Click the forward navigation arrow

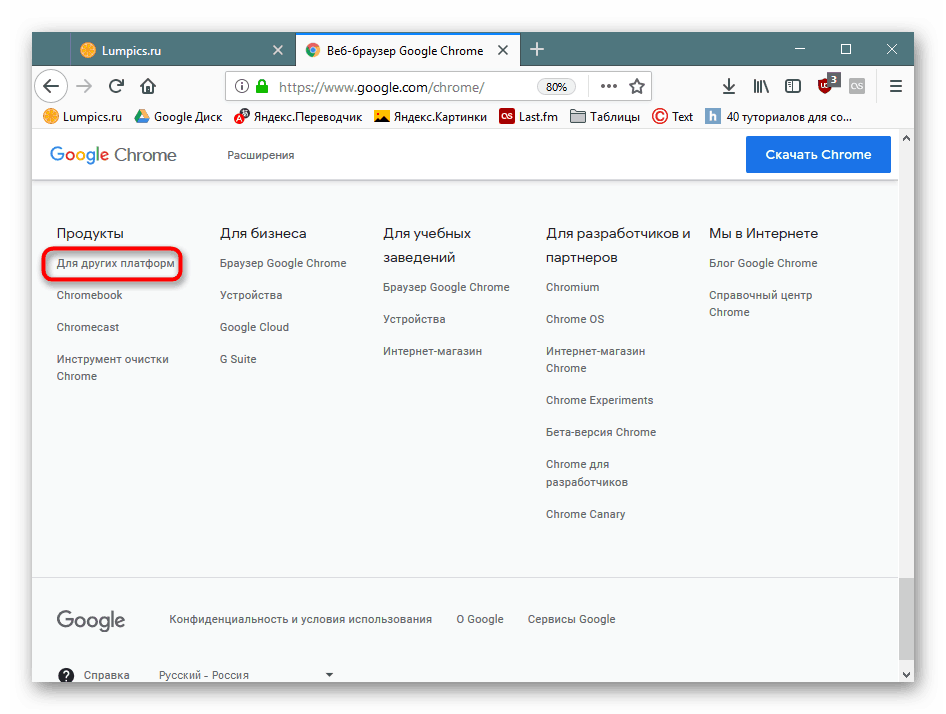coord(84,86)
